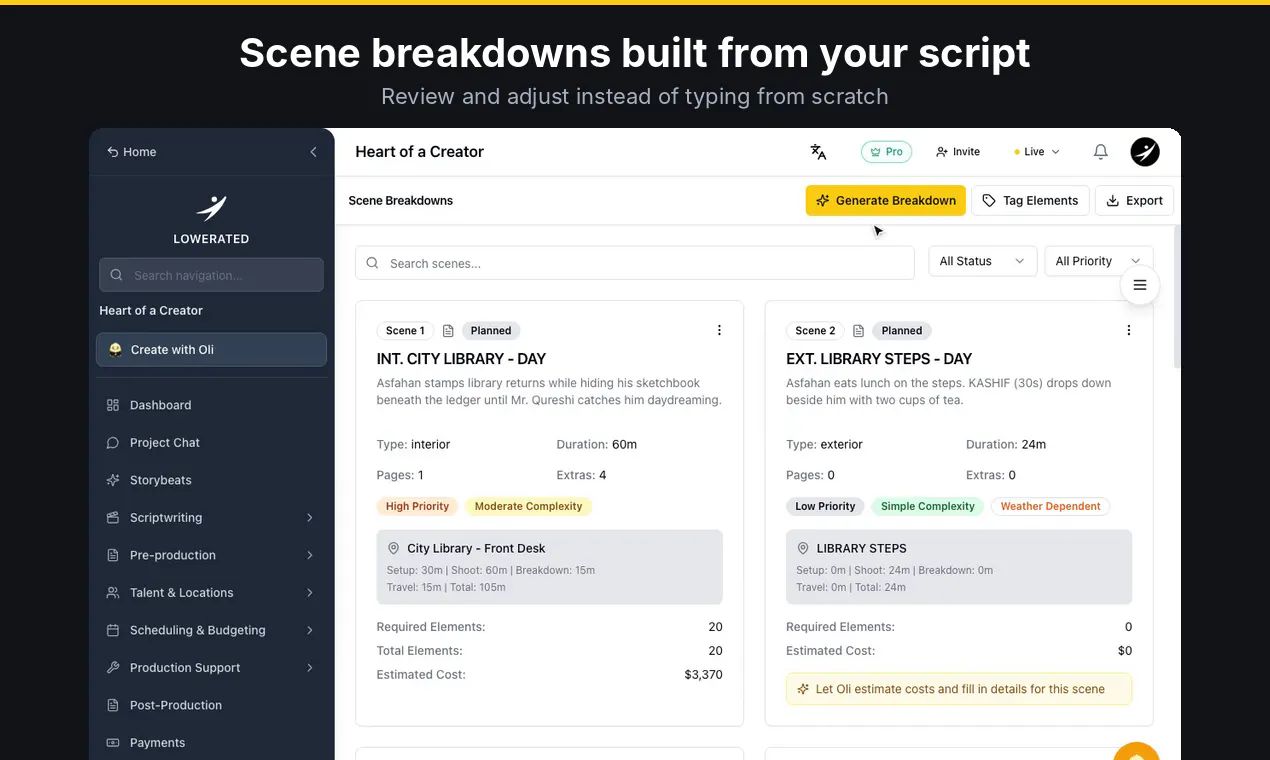The height and width of the screenshot is (760, 1270).
Task: Open the notifications bell
Action: pyautogui.click(x=1100, y=152)
